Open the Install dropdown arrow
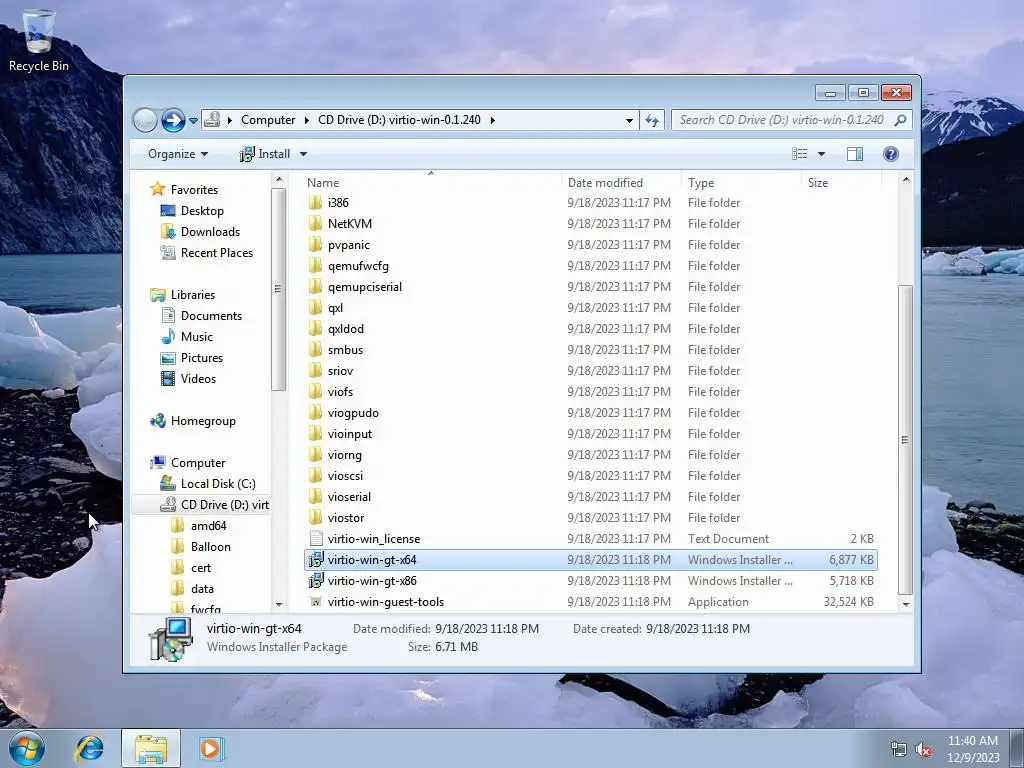The image size is (1024, 768). coord(303,154)
